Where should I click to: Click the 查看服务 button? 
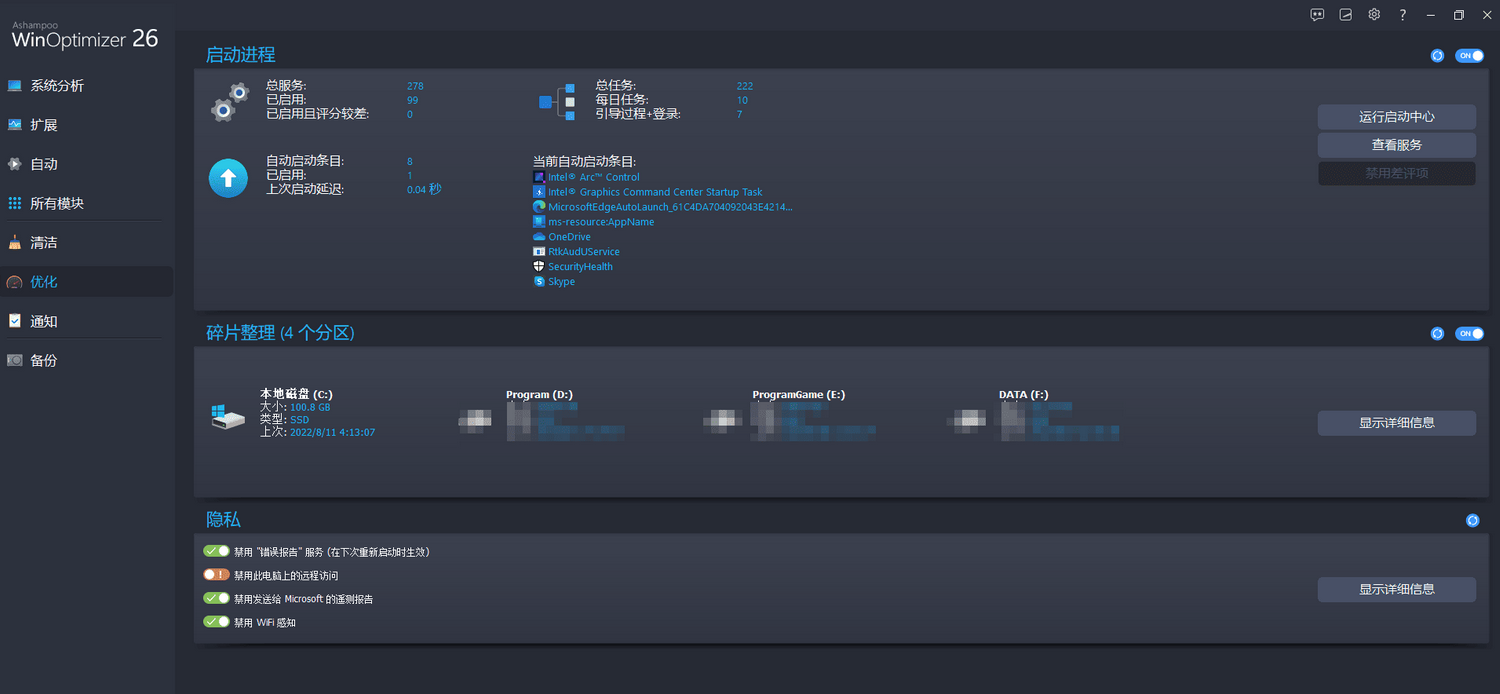click(x=1396, y=145)
